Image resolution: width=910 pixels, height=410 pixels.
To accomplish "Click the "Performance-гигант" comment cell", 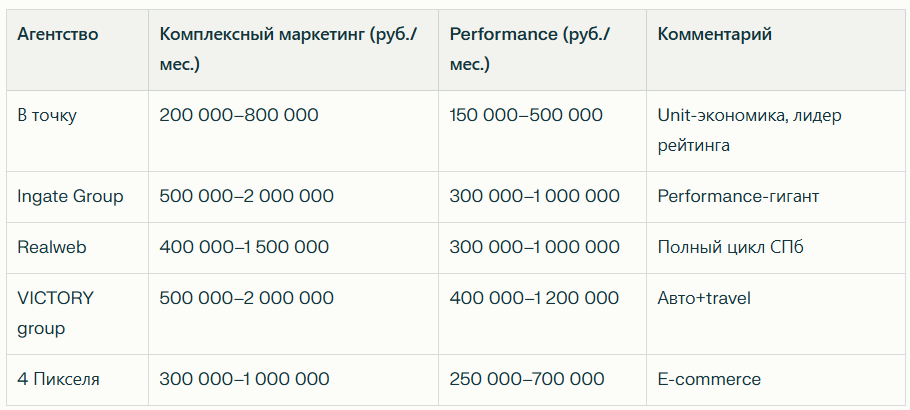I will [738, 196].
